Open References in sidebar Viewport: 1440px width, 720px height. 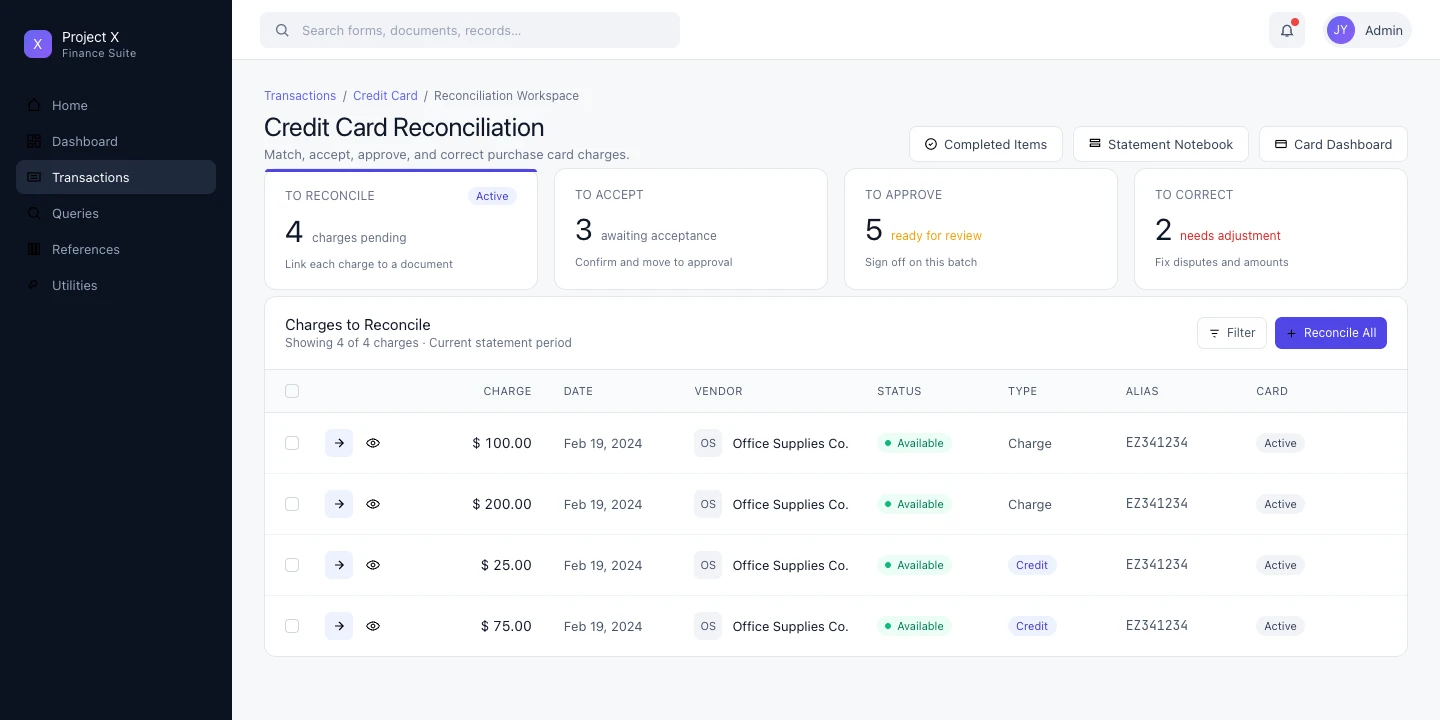tap(116, 249)
